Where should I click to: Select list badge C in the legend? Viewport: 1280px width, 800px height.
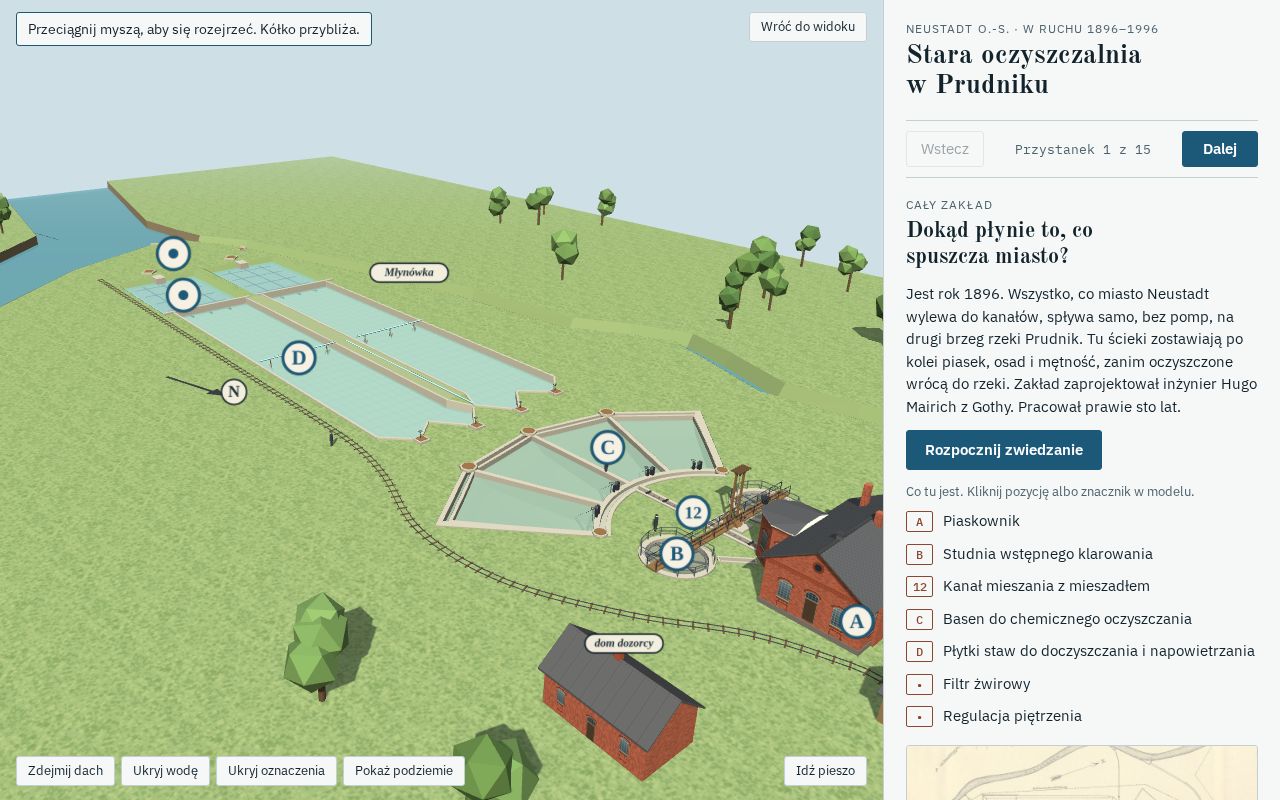tap(919, 619)
